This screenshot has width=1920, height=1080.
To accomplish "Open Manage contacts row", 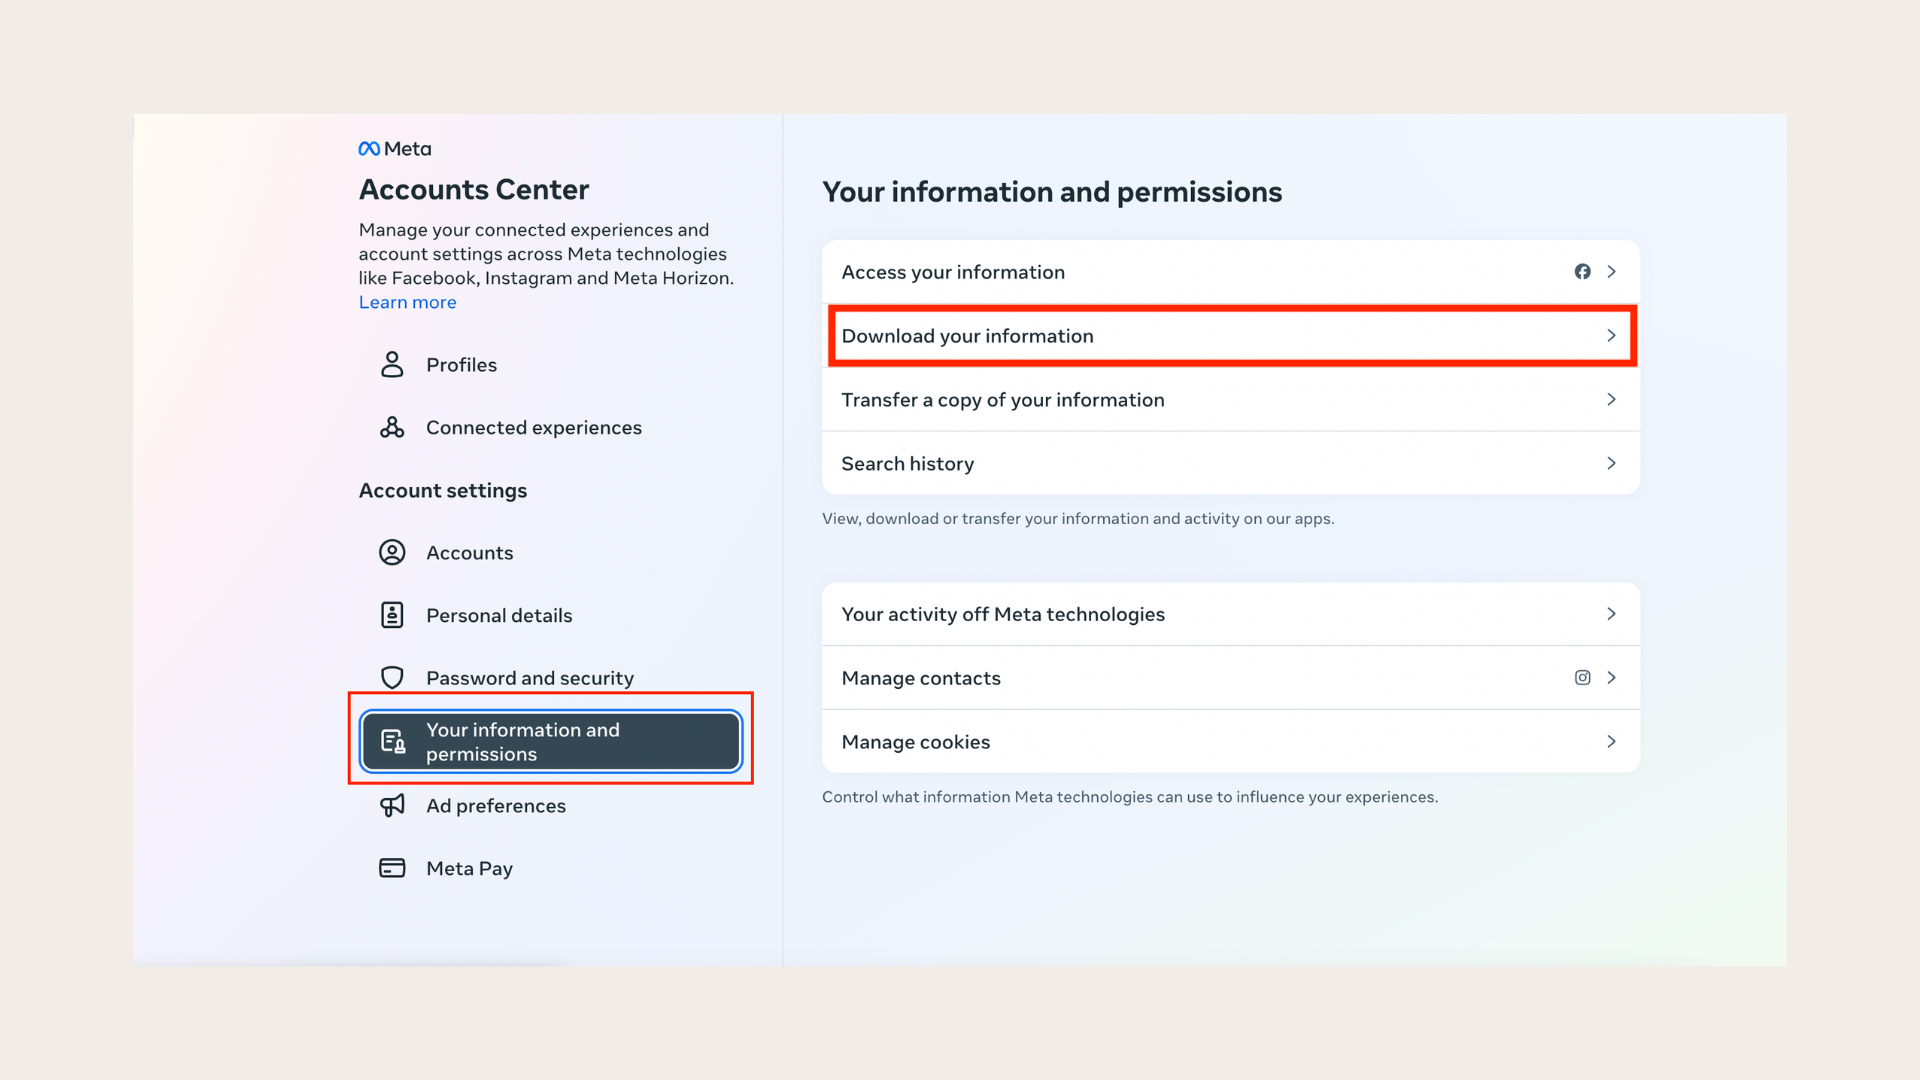I will (1230, 678).
